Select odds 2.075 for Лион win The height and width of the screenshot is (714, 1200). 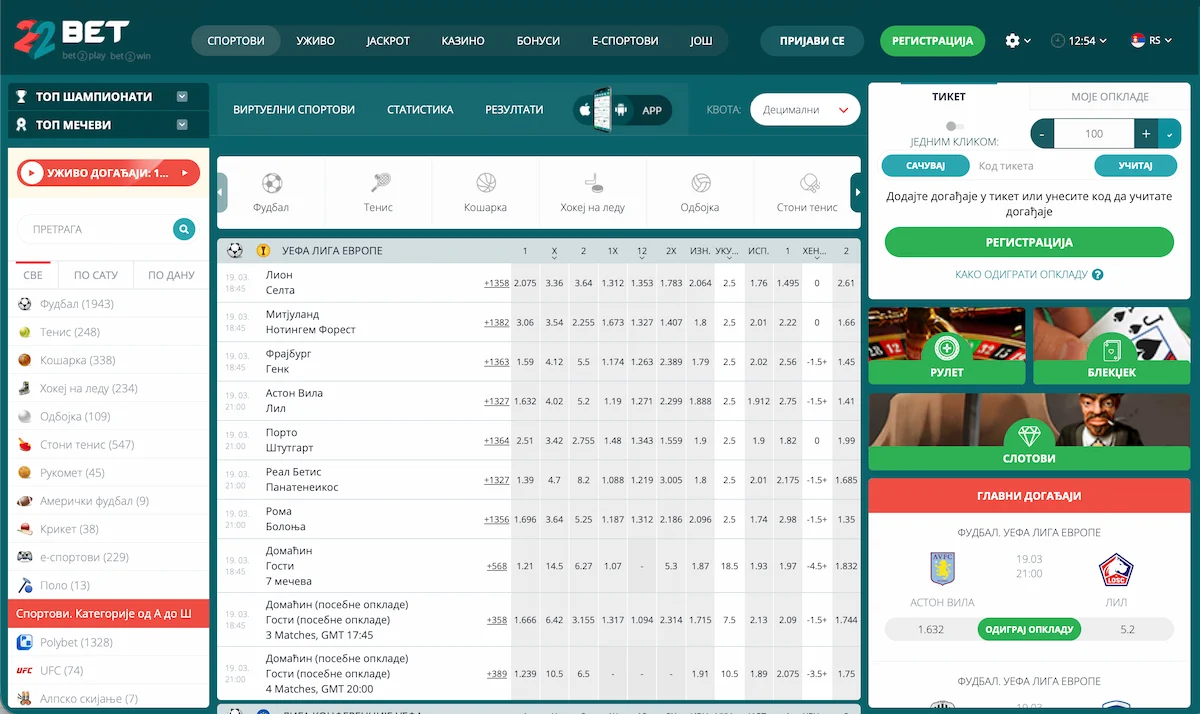pos(525,283)
